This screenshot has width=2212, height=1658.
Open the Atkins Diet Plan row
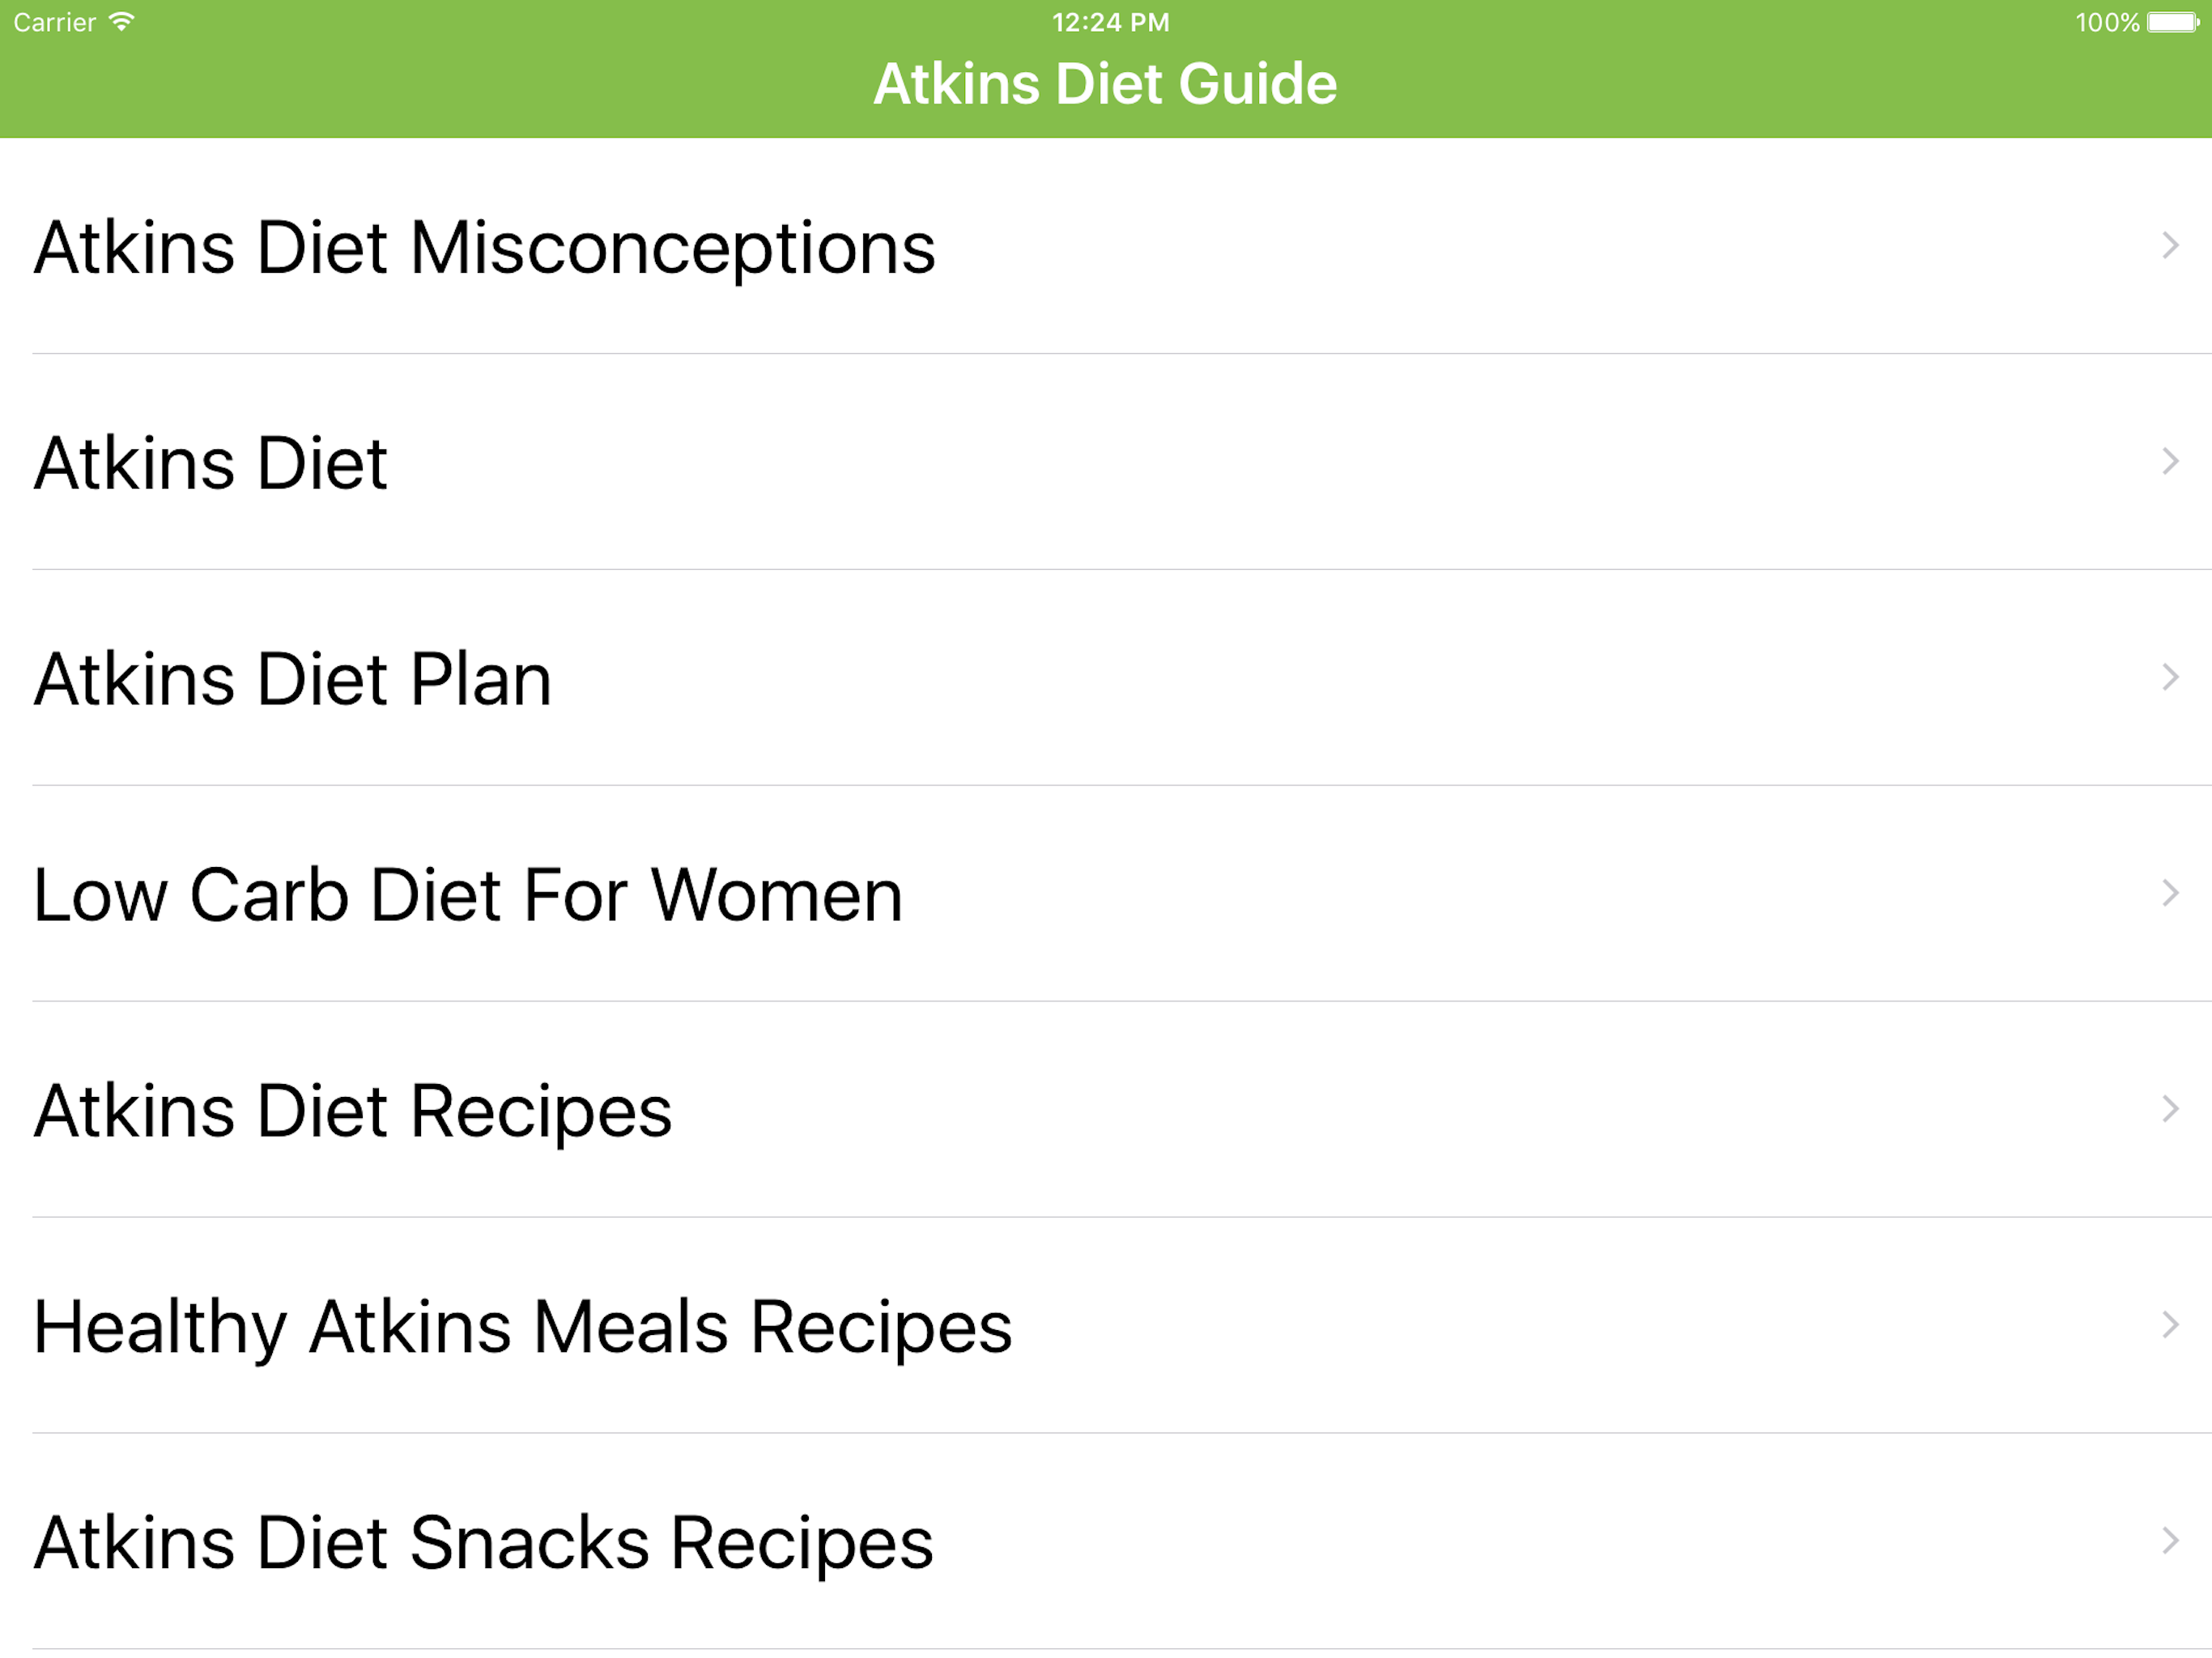tap(293, 679)
